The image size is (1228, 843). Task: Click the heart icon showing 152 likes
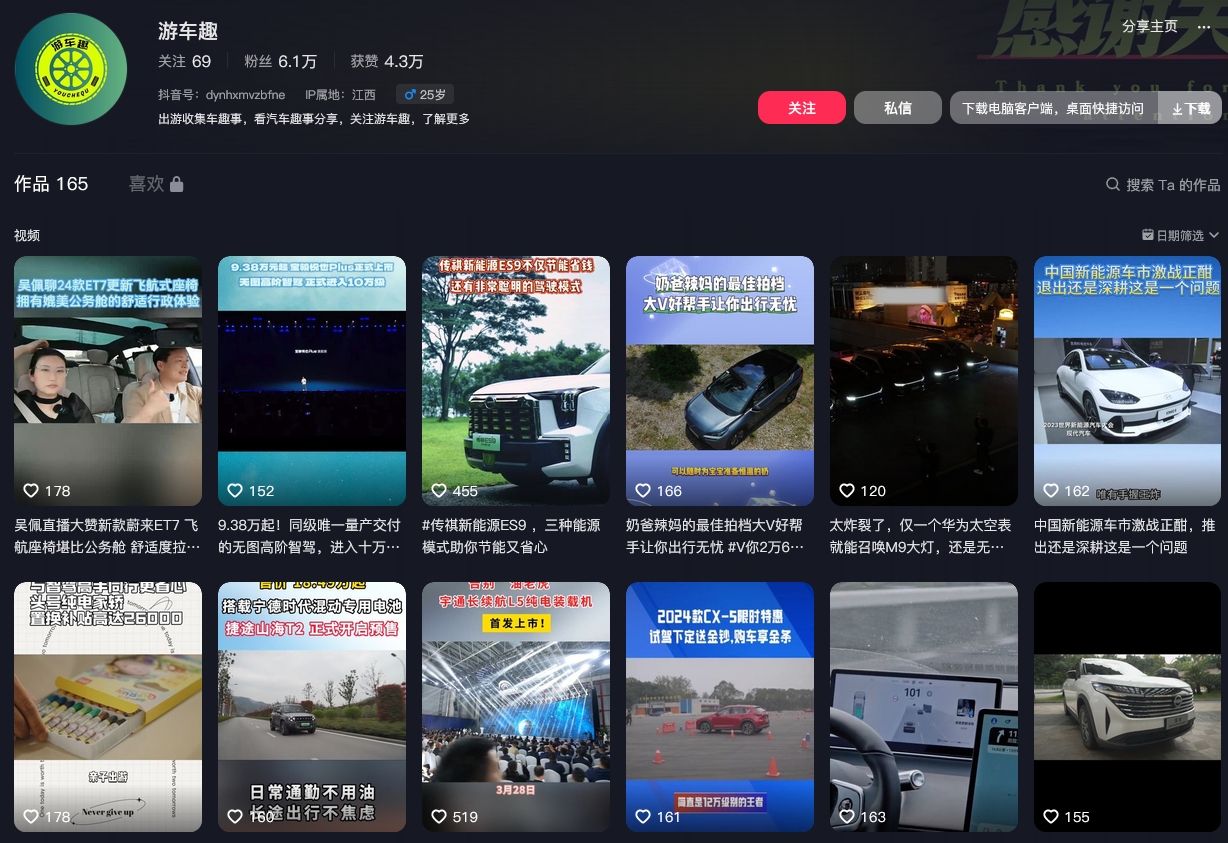235,491
